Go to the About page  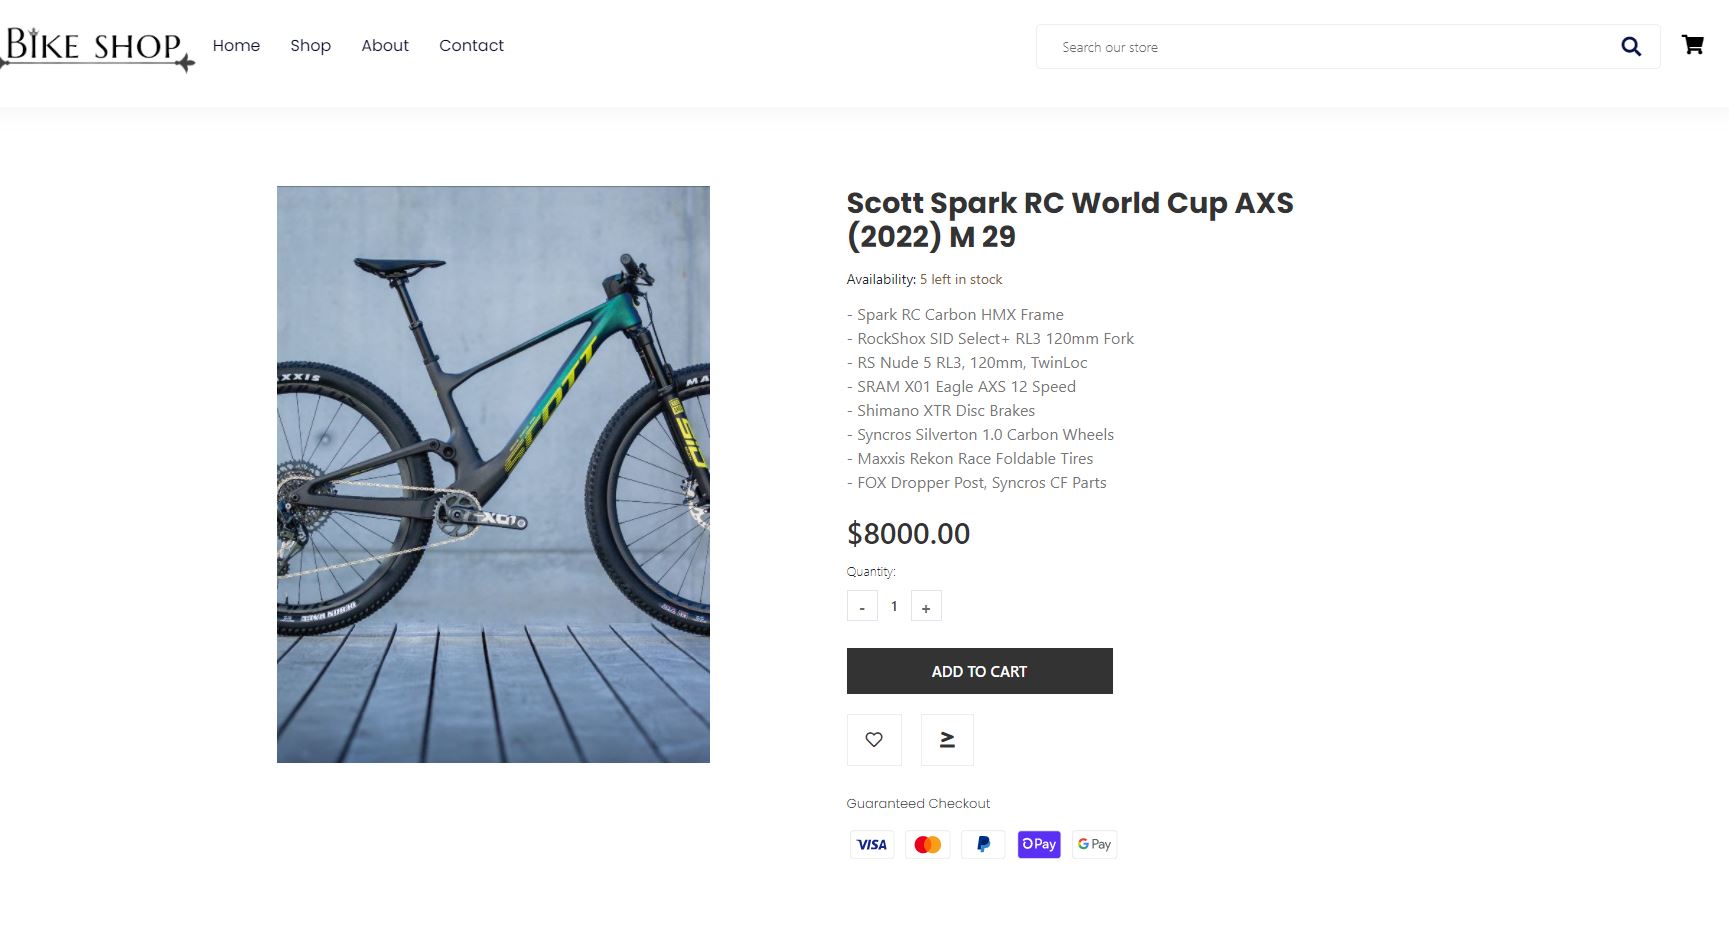pos(385,45)
